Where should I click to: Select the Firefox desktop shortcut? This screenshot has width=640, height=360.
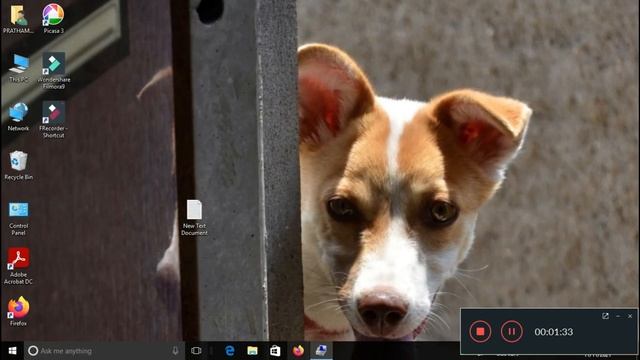(x=18, y=311)
